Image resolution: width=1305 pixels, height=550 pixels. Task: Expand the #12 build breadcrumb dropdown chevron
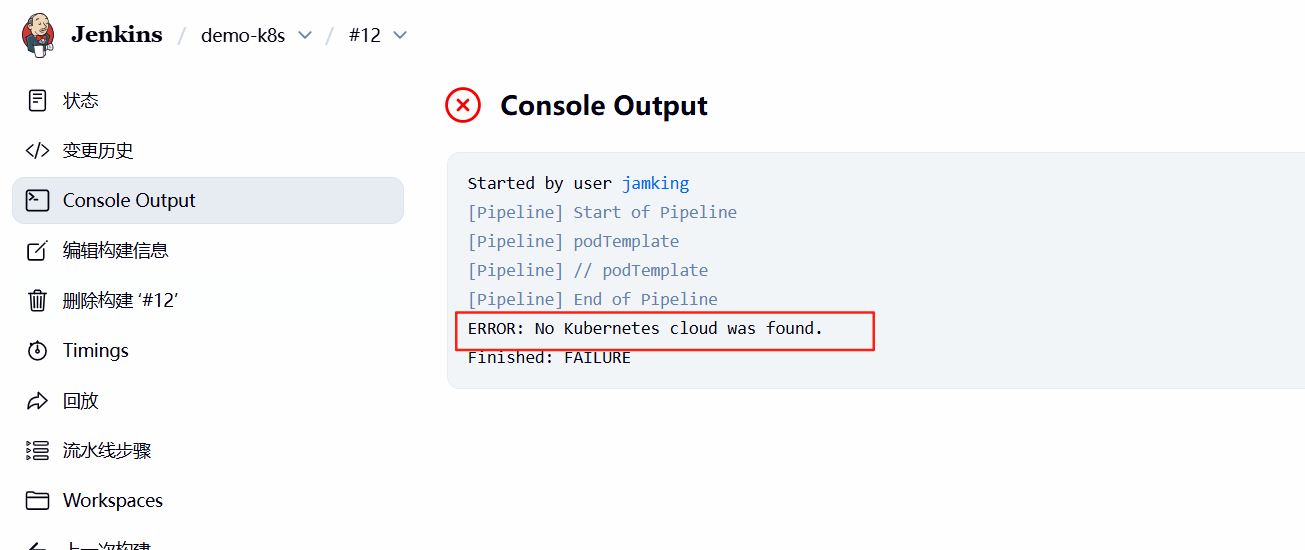[400, 35]
